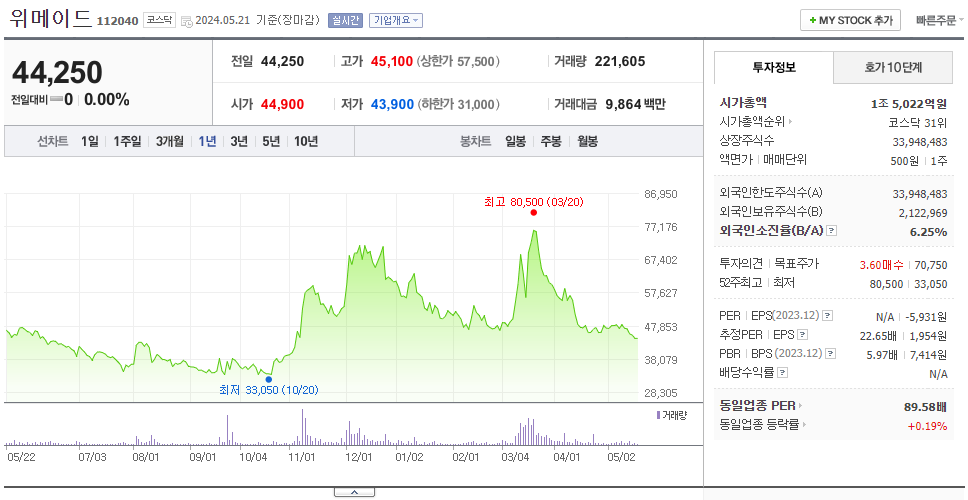Select the 5년 line chart period
The width and height of the screenshot is (968, 500).
point(271,141)
